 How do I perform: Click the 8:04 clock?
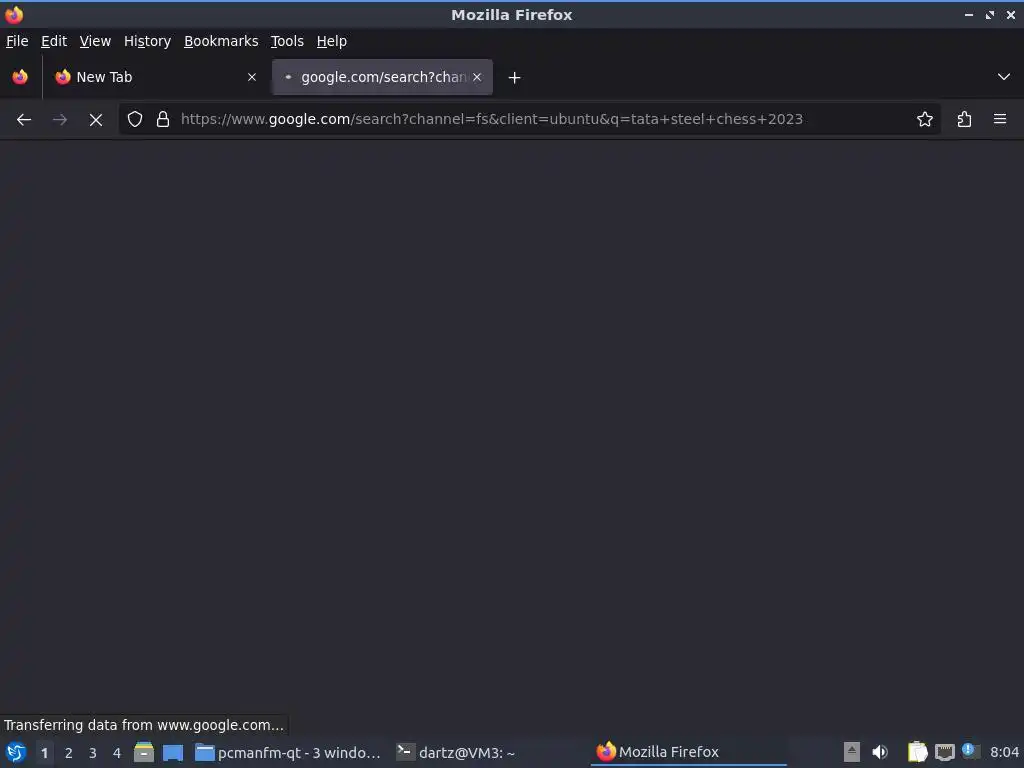click(x=1004, y=753)
